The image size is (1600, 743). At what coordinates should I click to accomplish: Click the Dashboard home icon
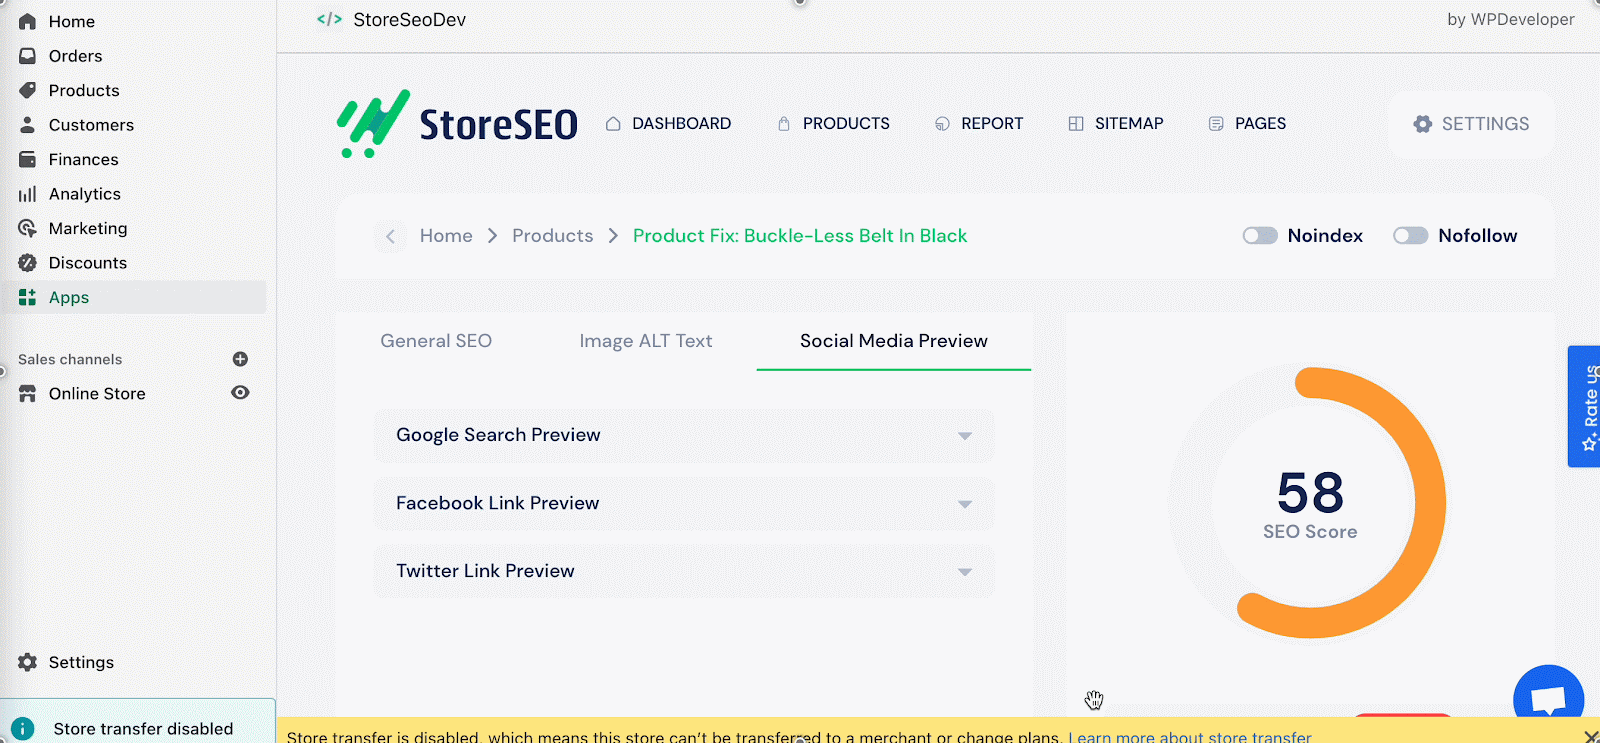[613, 124]
